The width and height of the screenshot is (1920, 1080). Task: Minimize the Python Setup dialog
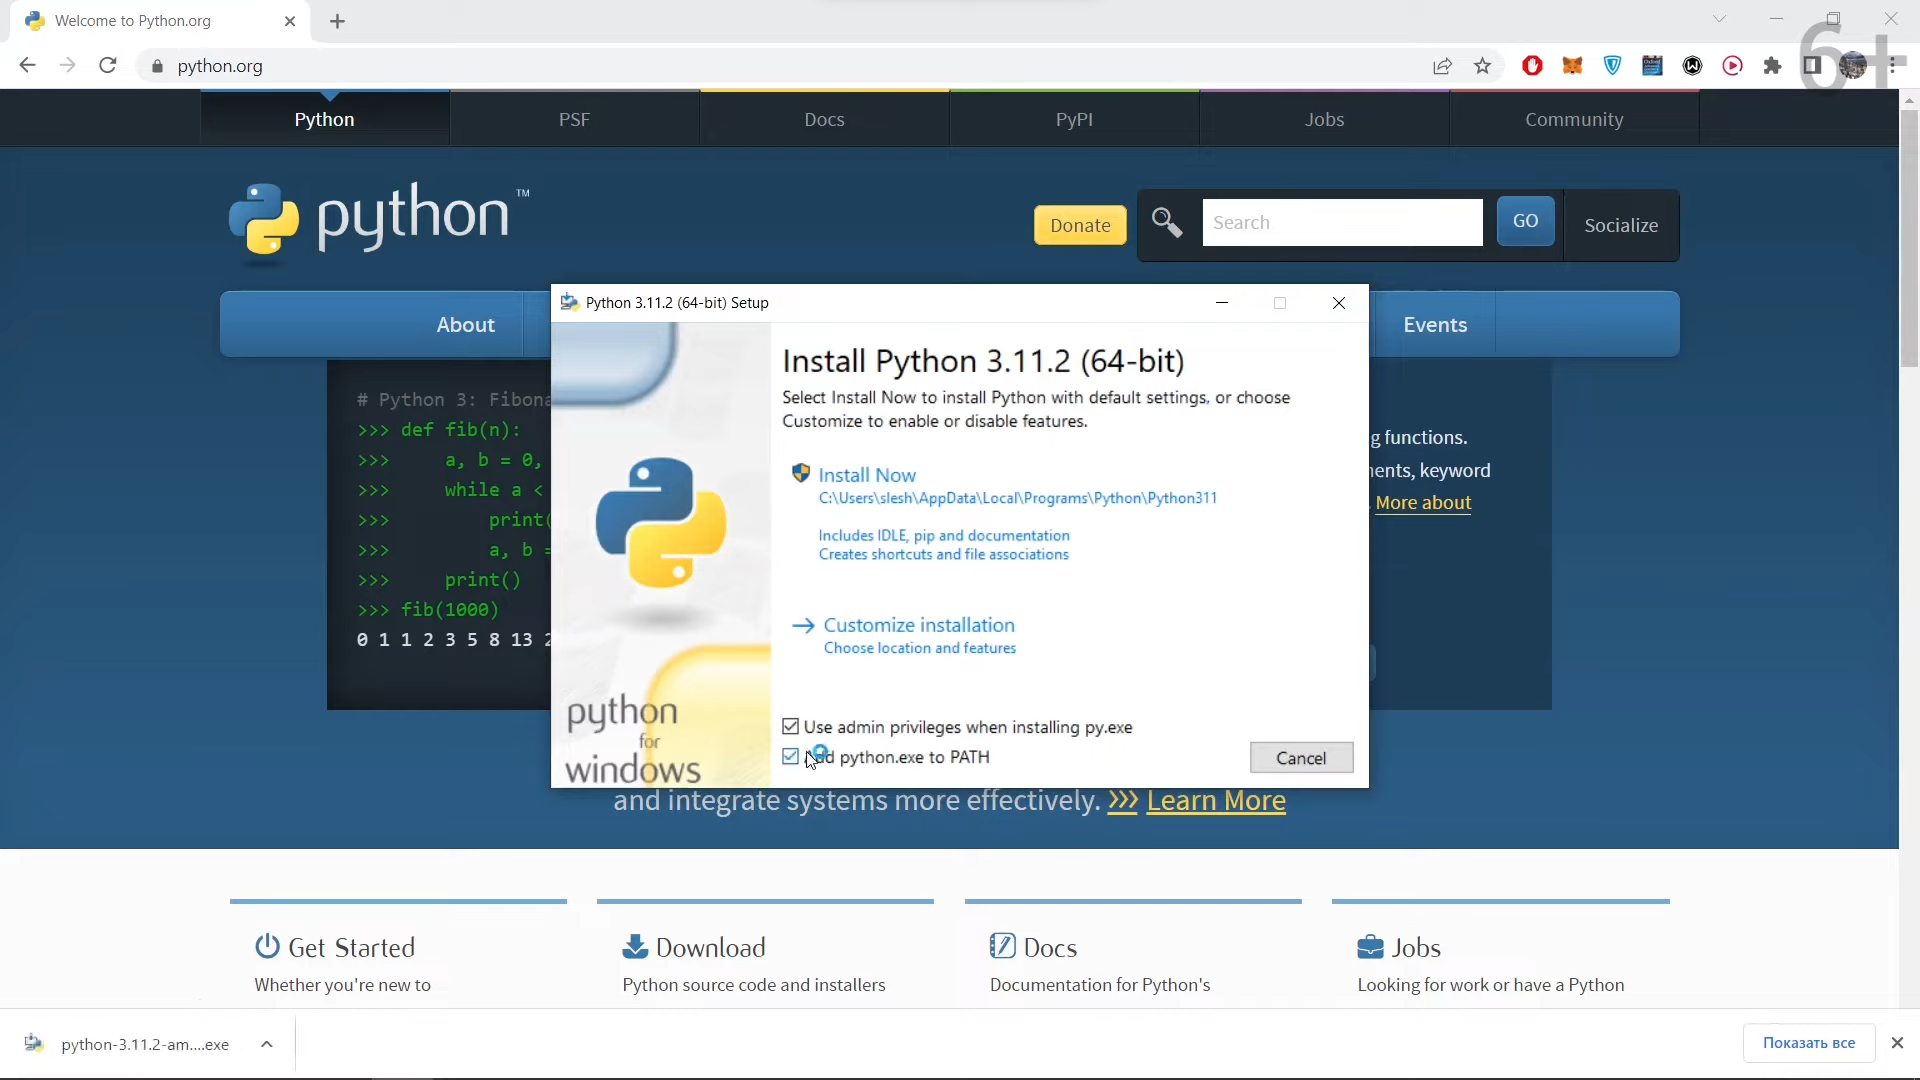(1221, 303)
